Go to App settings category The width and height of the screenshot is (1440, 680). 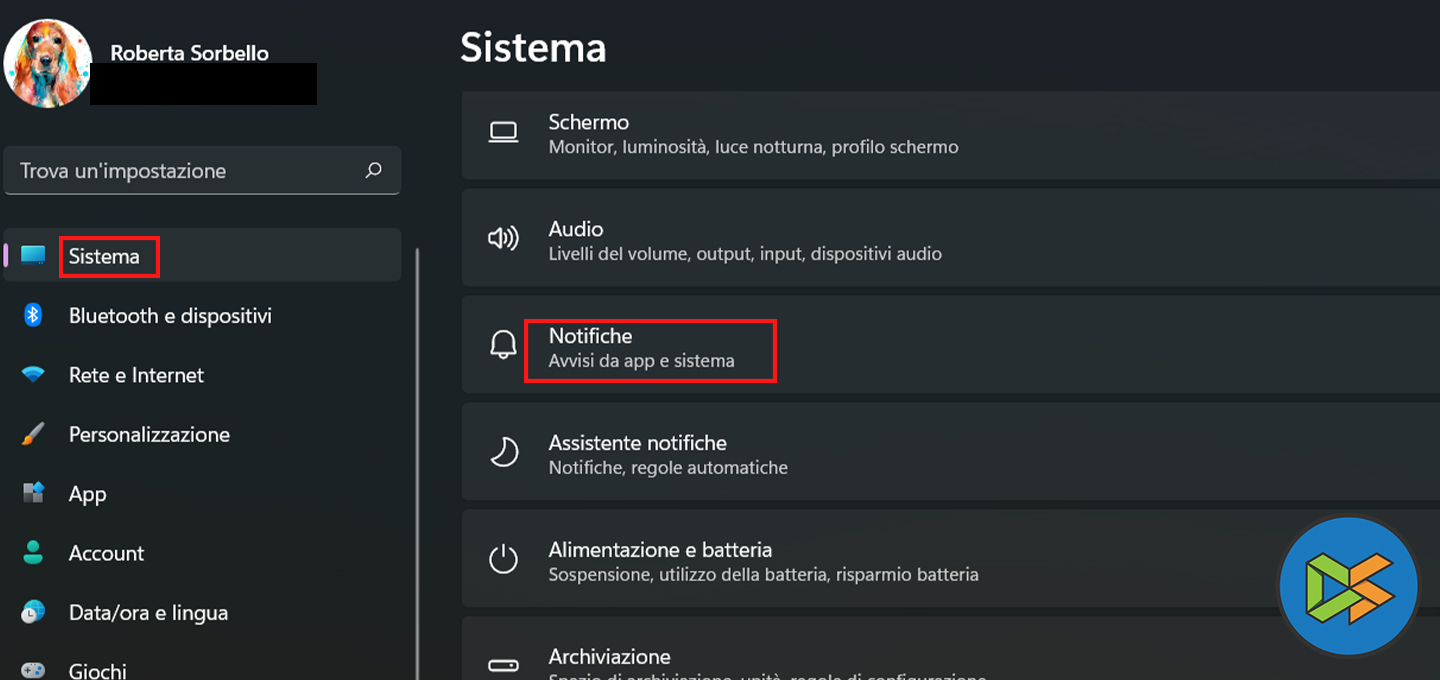[87, 494]
